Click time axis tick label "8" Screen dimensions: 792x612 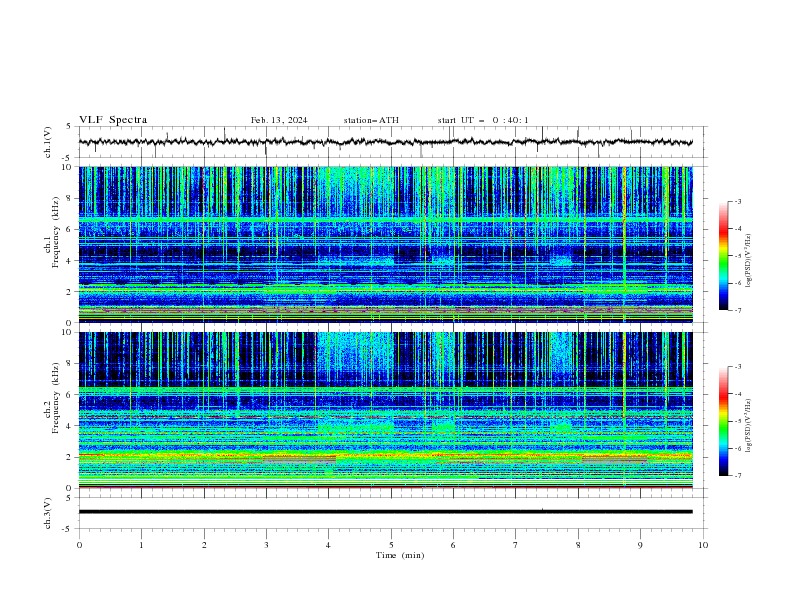578,545
